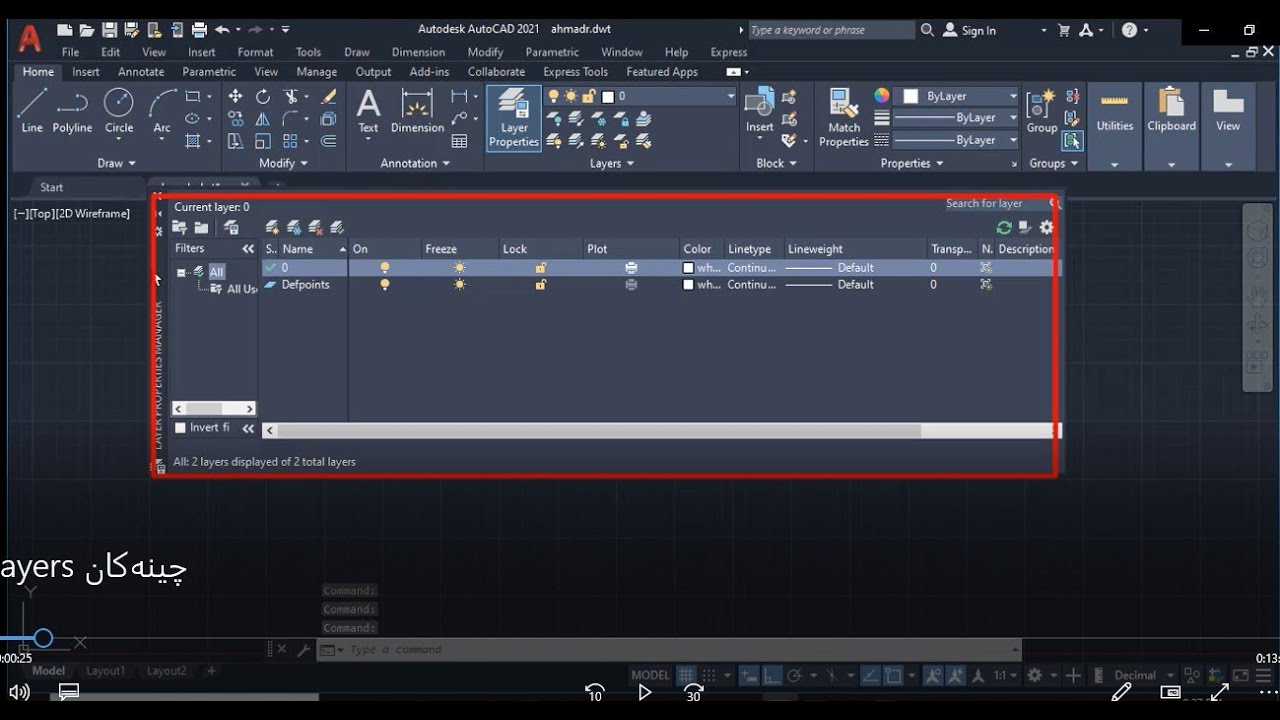The height and width of the screenshot is (720, 1280).
Task: Open the Parametric menu
Action: tap(552, 52)
